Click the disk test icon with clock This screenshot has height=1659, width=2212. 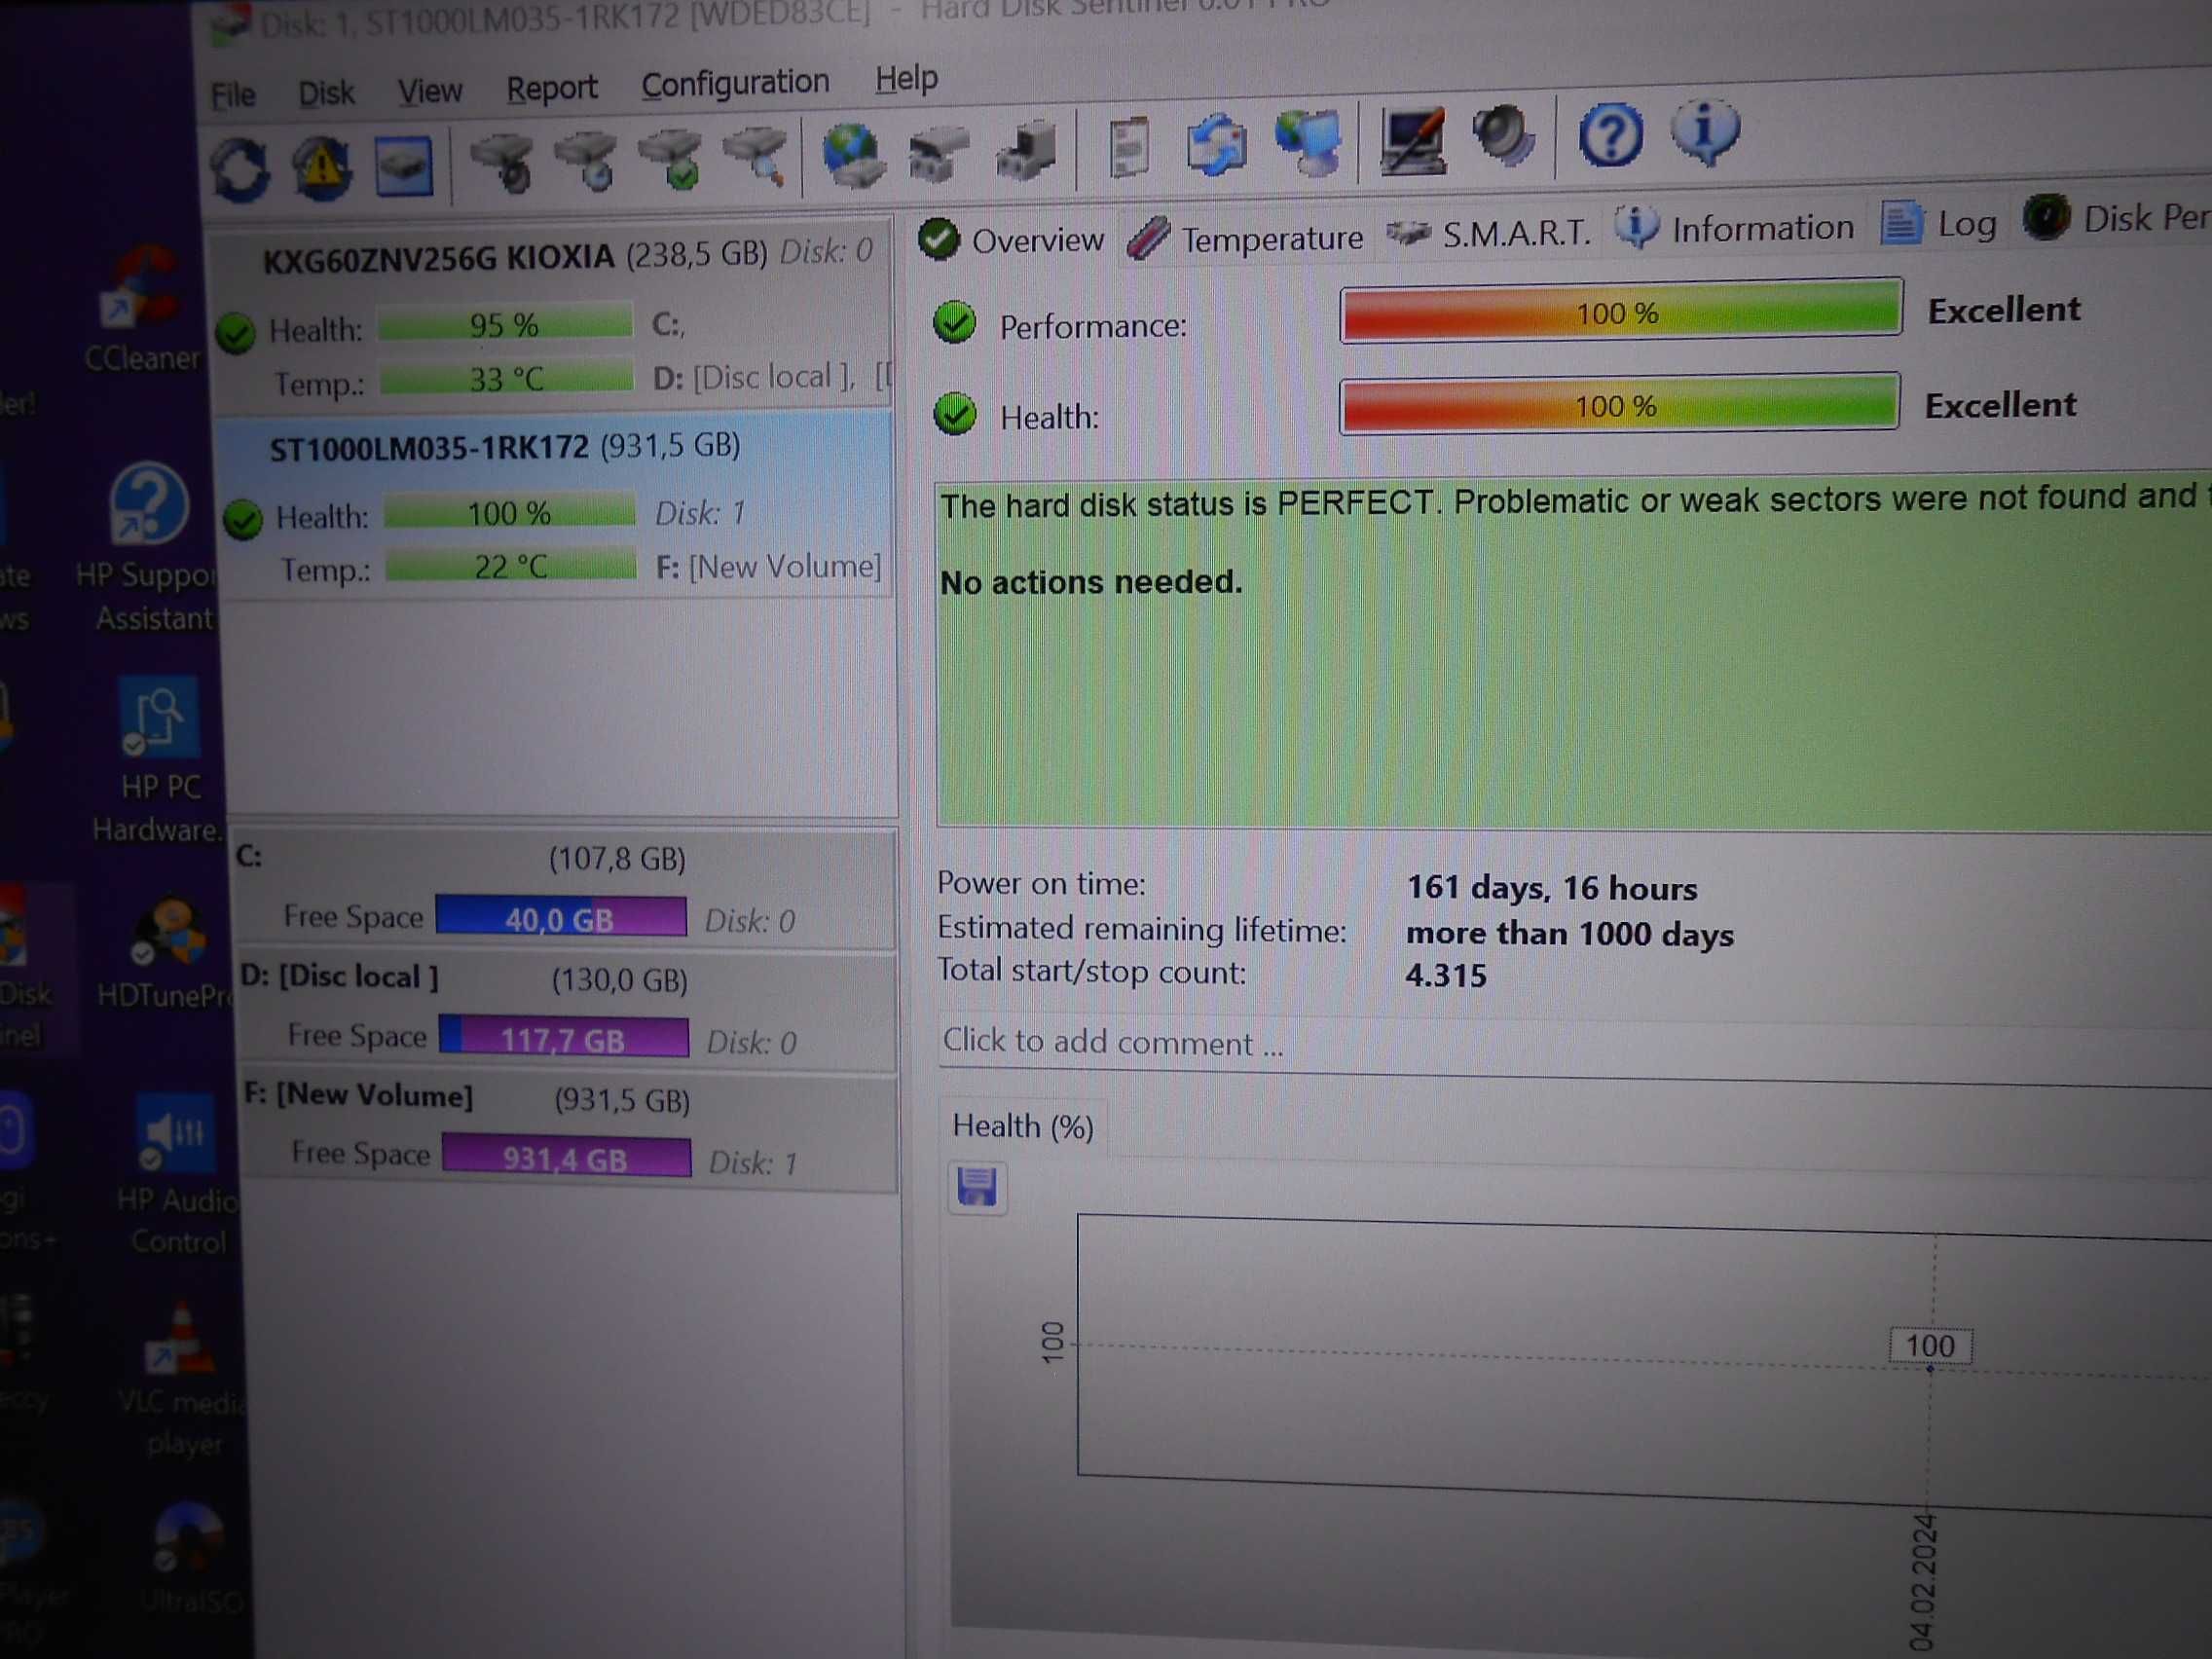586,160
